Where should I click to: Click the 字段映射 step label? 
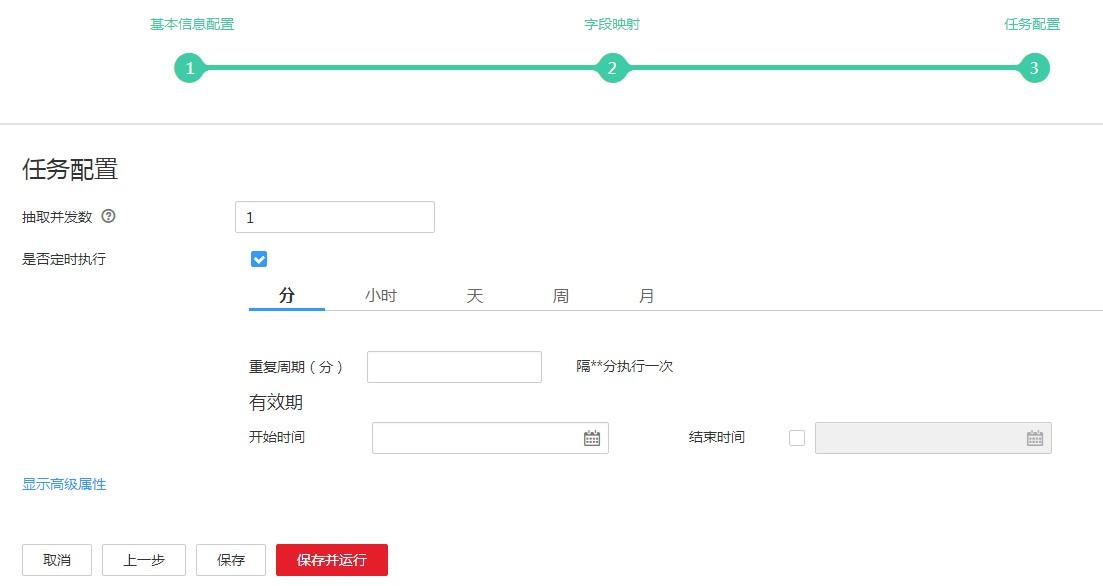point(613,23)
